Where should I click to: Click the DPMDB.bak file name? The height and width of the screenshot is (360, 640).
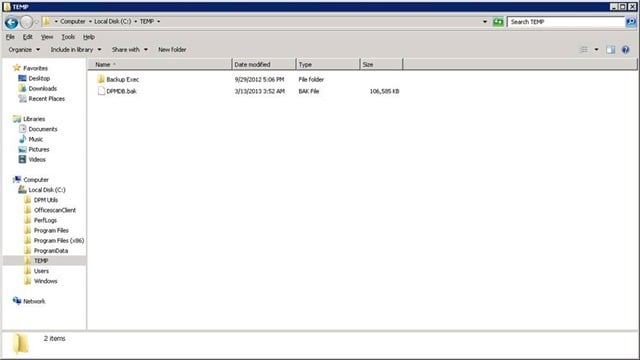[121, 91]
